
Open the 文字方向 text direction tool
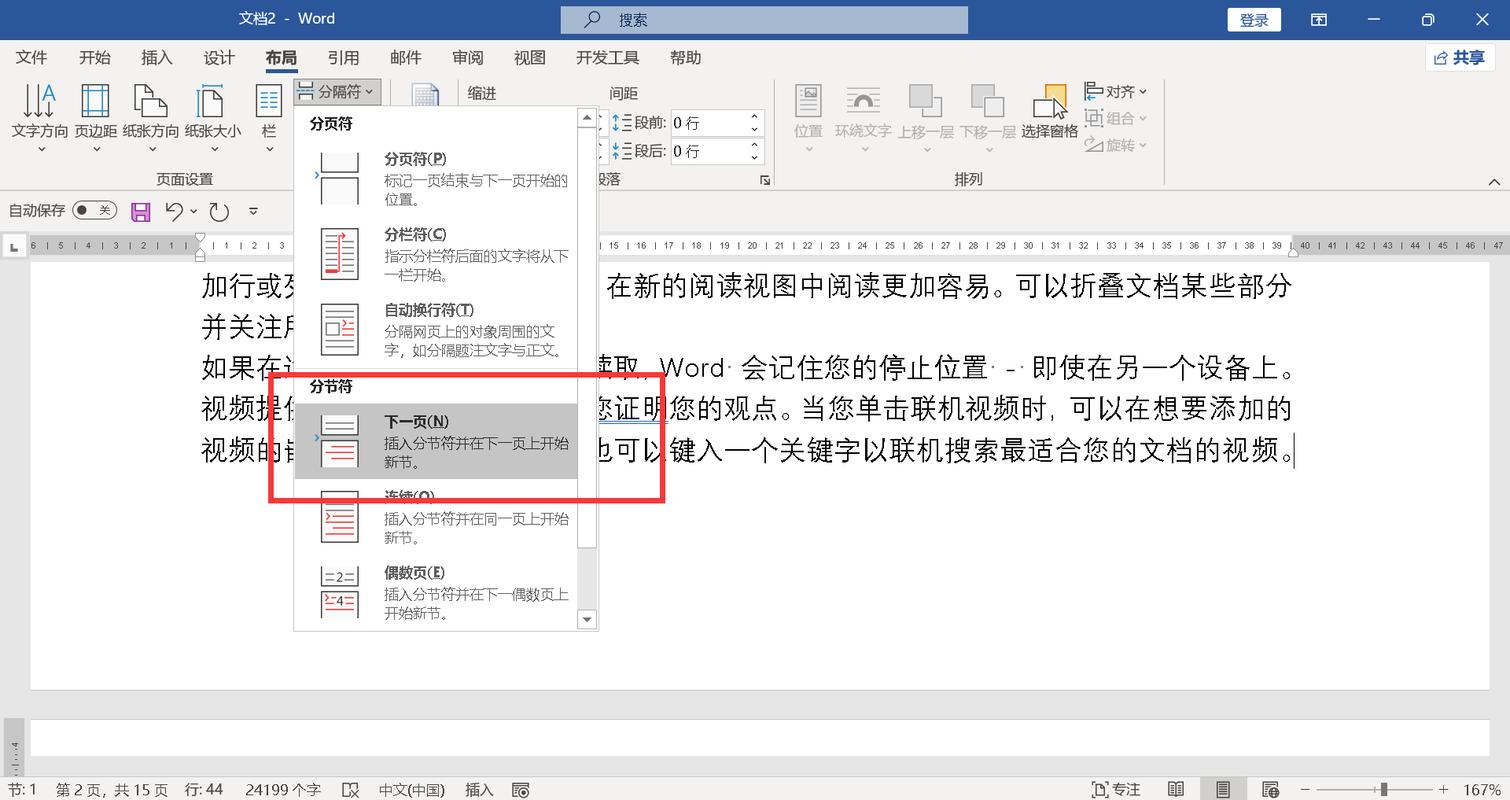[x=40, y=118]
